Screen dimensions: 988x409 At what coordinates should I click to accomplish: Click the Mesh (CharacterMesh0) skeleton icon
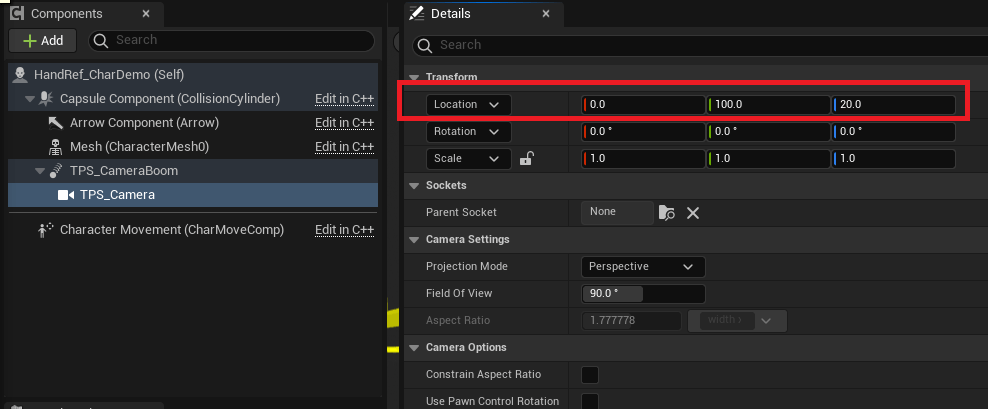[56, 147]
